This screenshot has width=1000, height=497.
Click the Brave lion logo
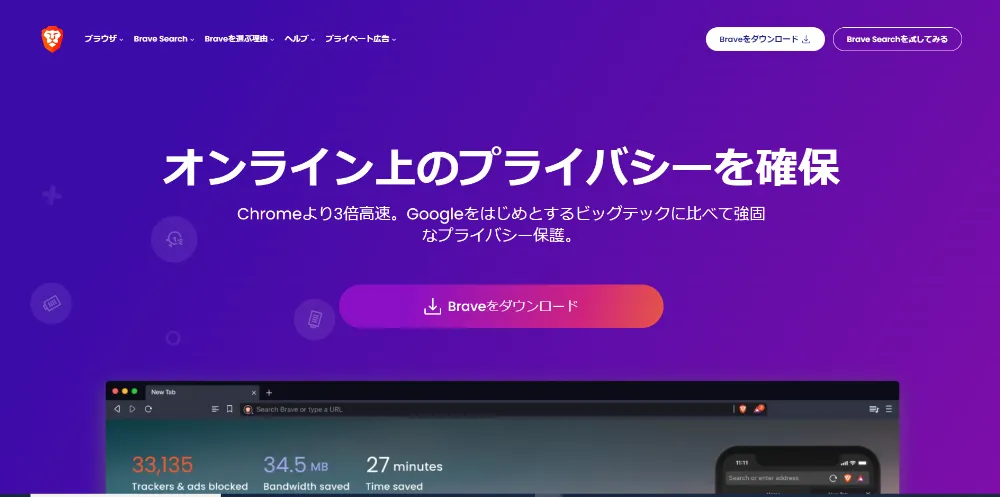tap(52, 39)
